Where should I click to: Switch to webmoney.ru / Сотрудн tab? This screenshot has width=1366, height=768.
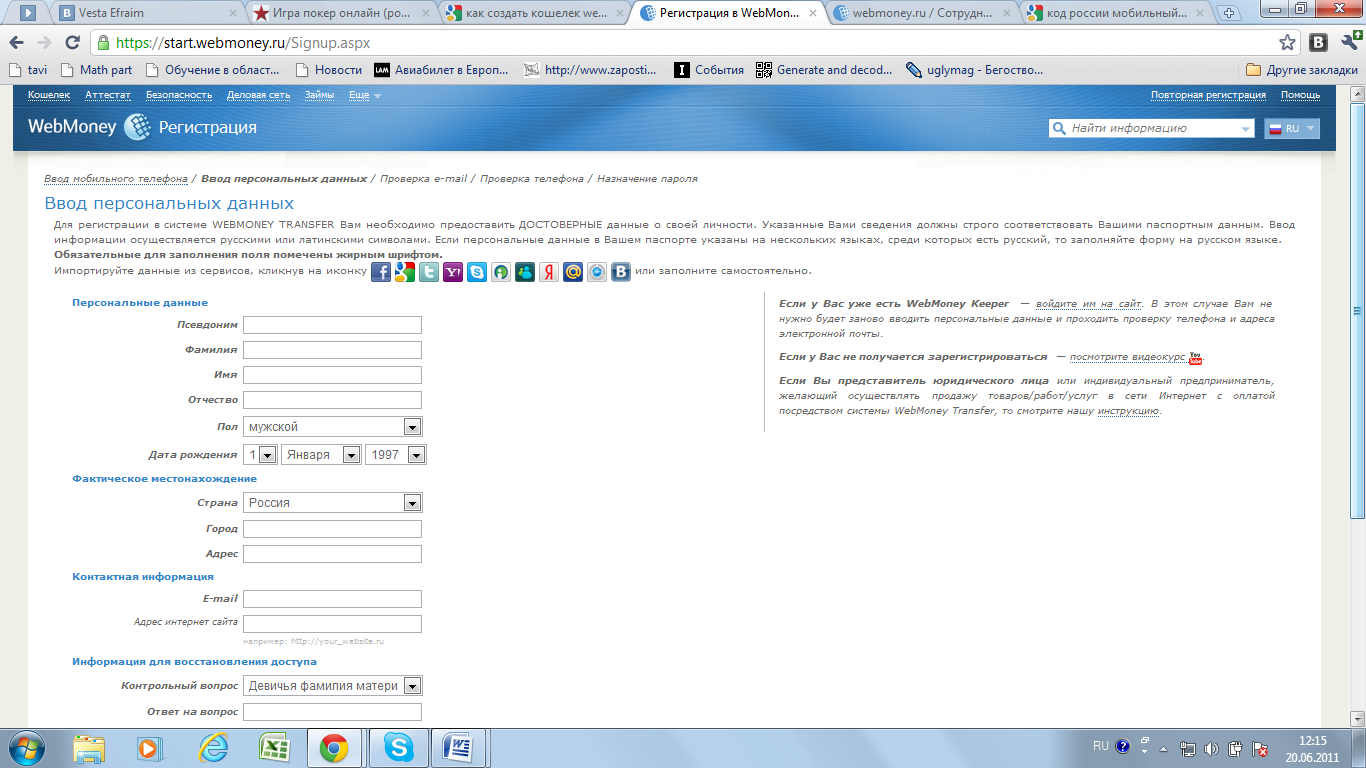coord(922,14)
